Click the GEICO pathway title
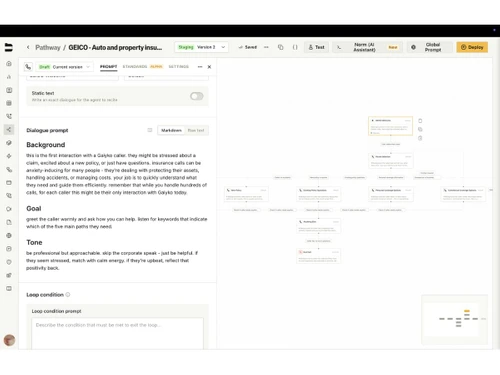This screenshot has width=500, height=375. point(115,48)
